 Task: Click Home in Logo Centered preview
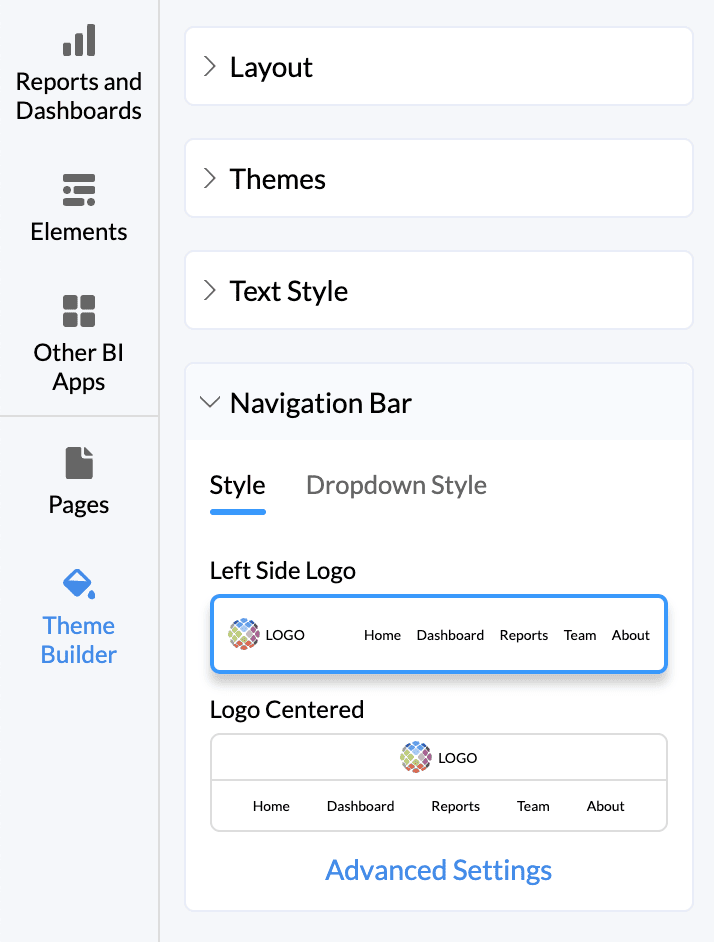[x=271, y=806]
